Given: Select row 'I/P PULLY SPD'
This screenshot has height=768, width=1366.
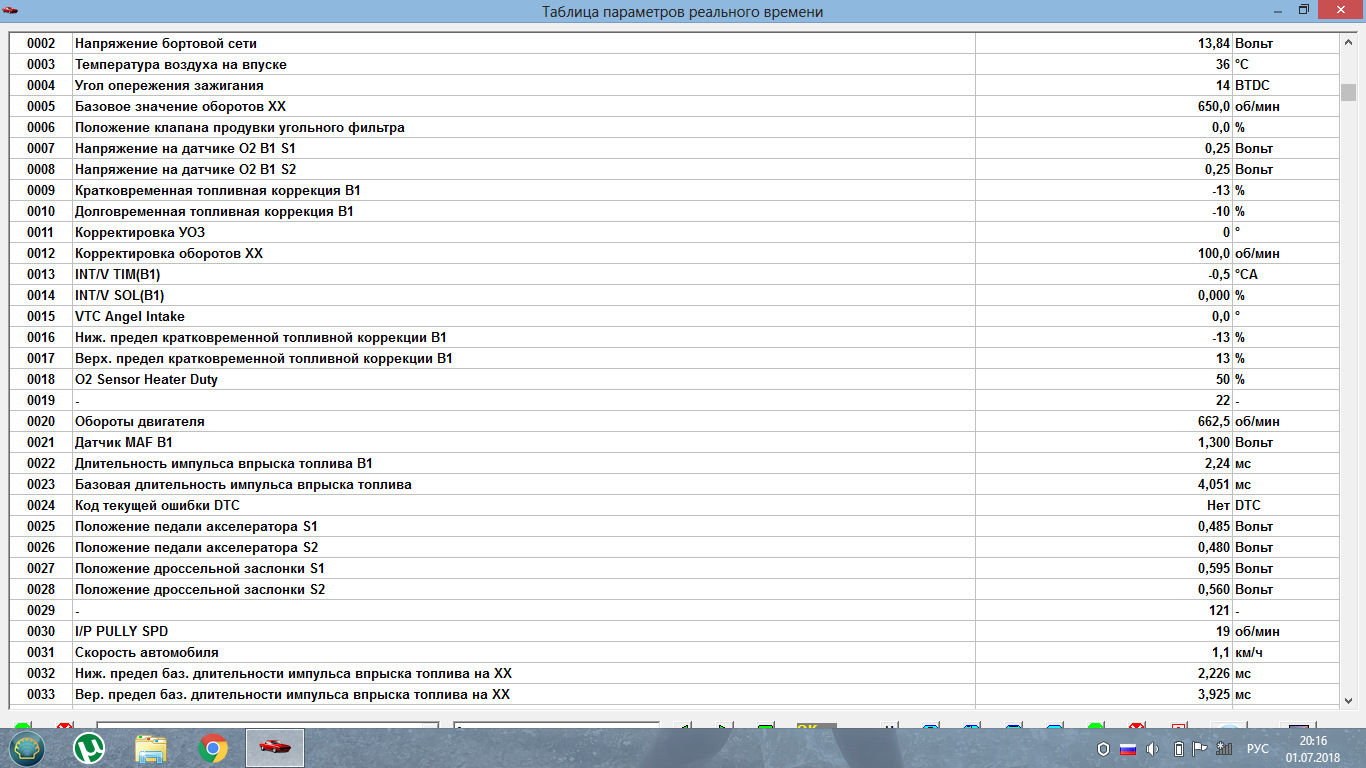Looking at the screenshot, I should (x=674, y=632).
